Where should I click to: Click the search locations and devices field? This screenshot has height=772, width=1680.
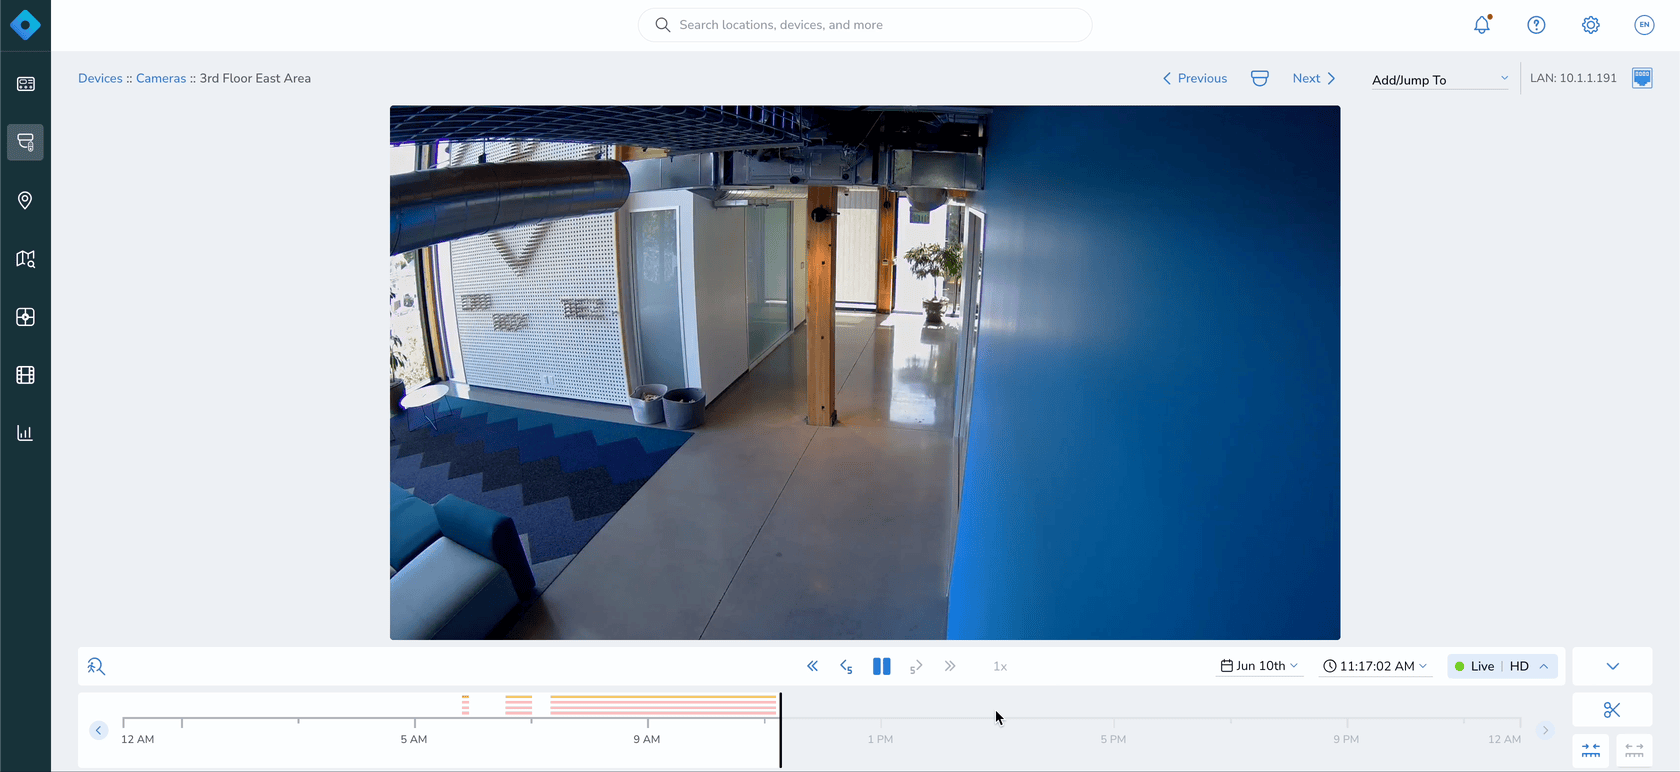coord(865,25)
